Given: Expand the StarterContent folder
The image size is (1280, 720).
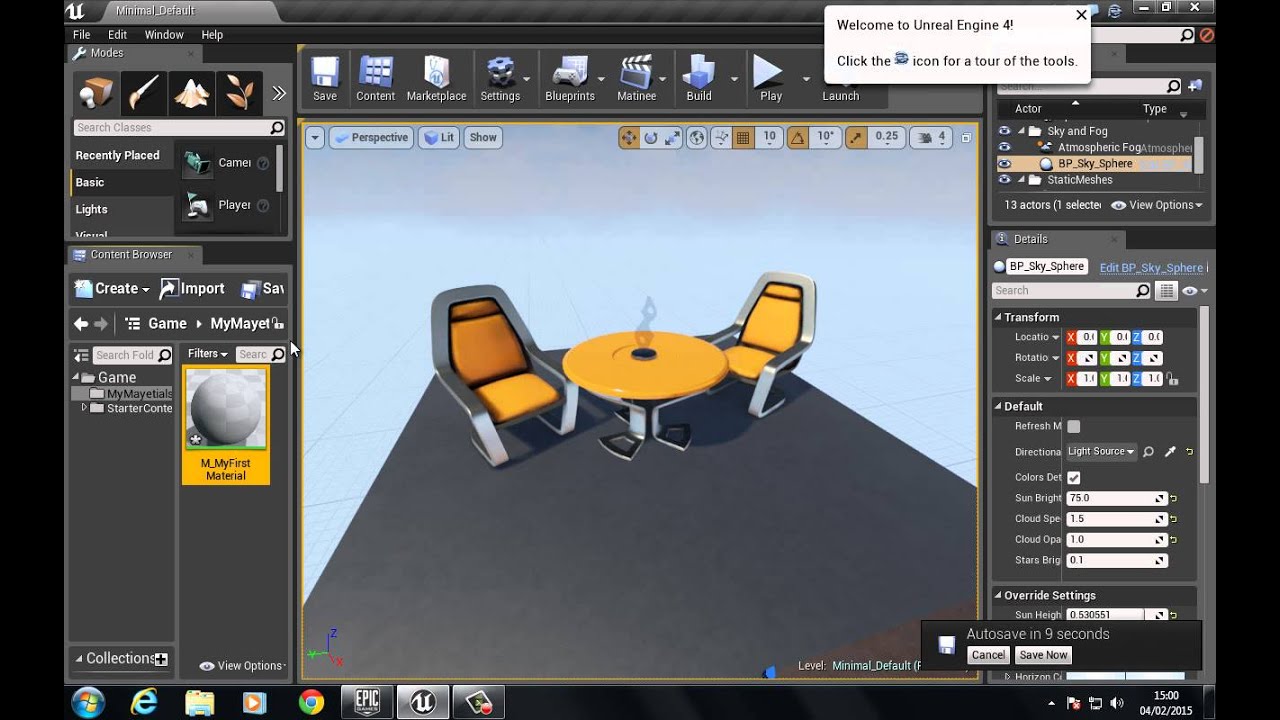Looking at the screenshot, I should coord(84,408).
